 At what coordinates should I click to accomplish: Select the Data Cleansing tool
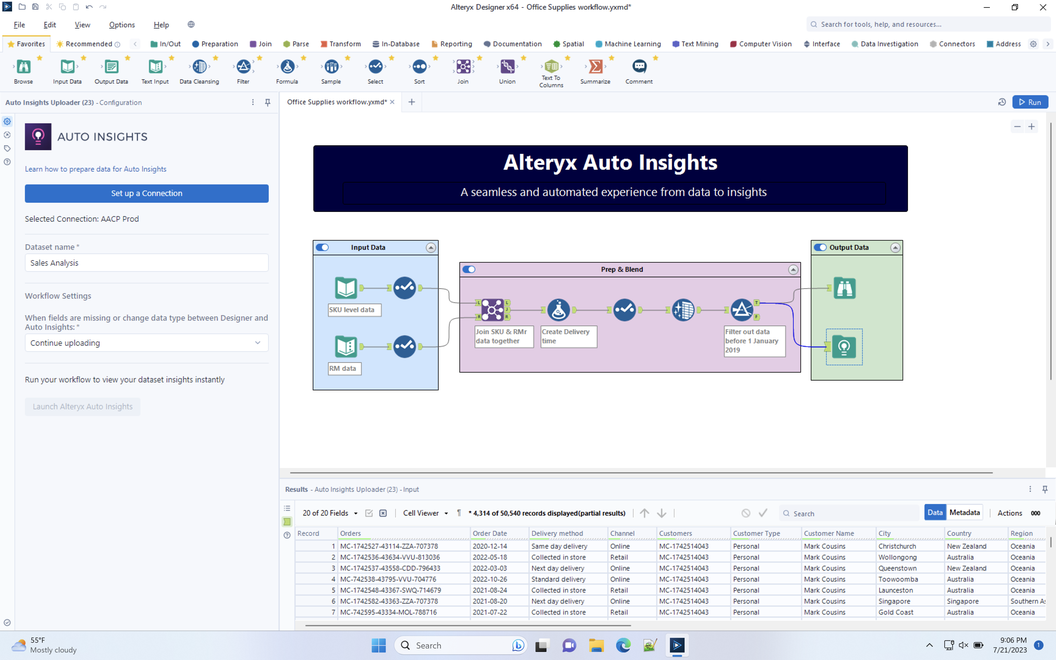pyautogui.click(x=199, y=68)
